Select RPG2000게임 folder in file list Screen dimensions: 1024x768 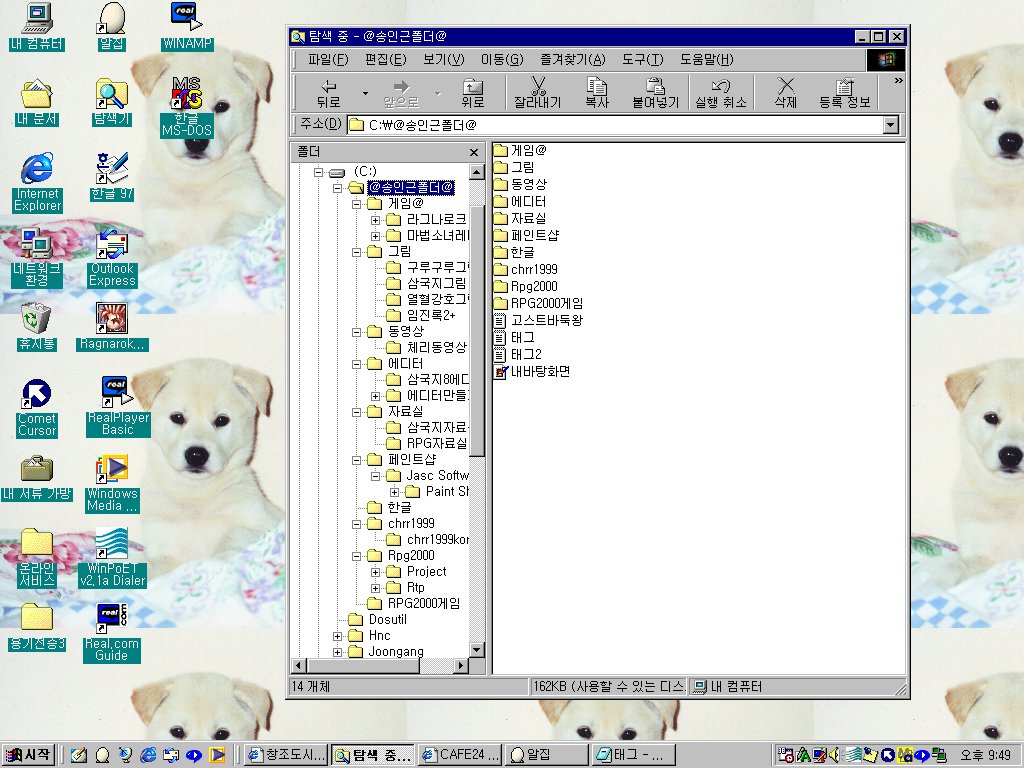[x=539, y=303]
